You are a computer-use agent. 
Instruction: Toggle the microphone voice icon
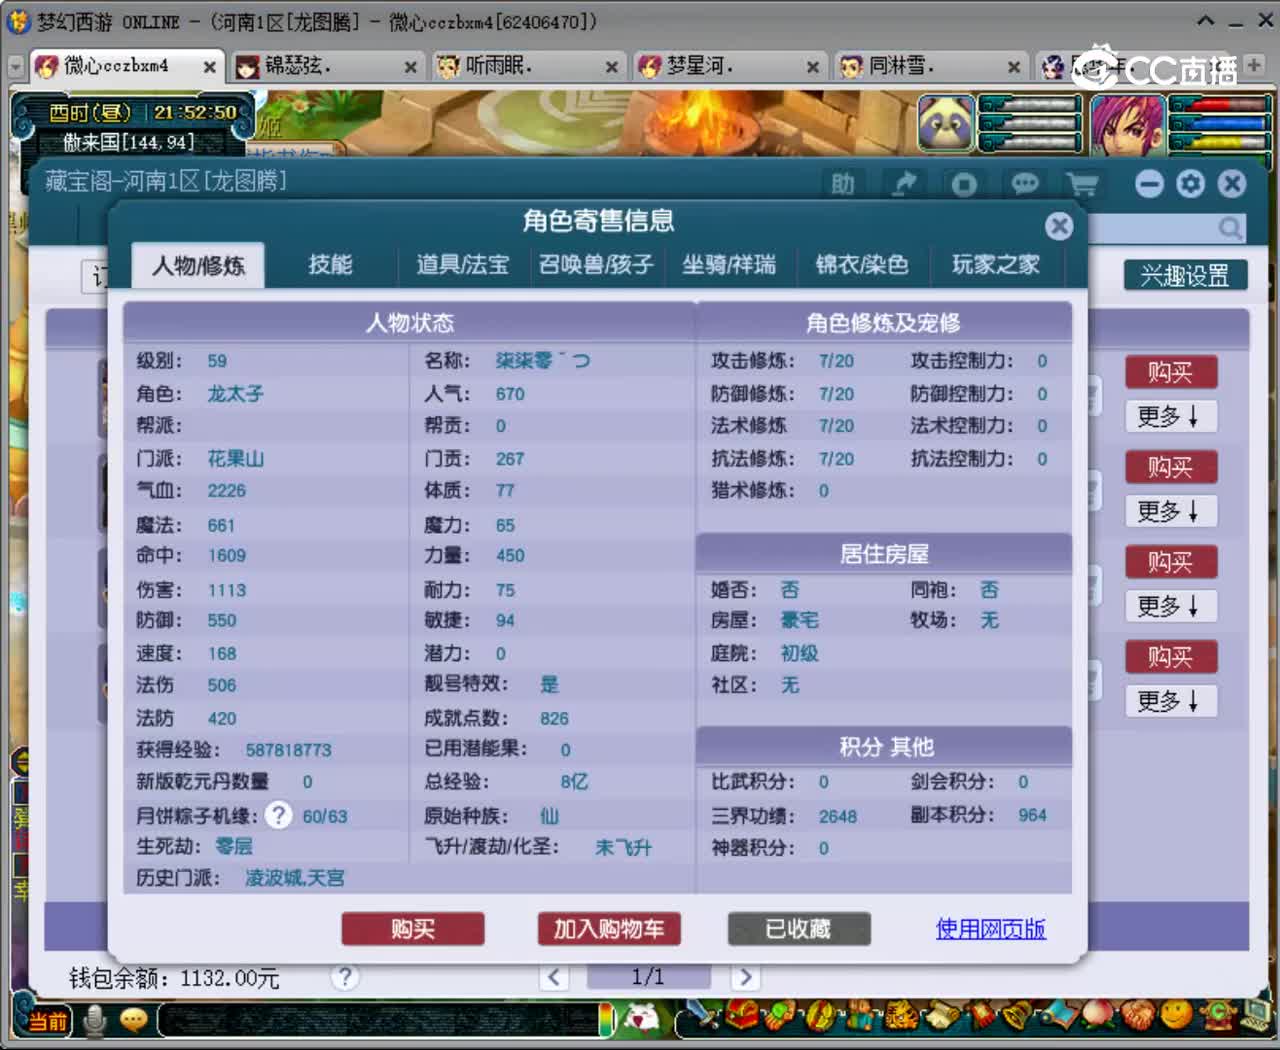[96, 1020]
